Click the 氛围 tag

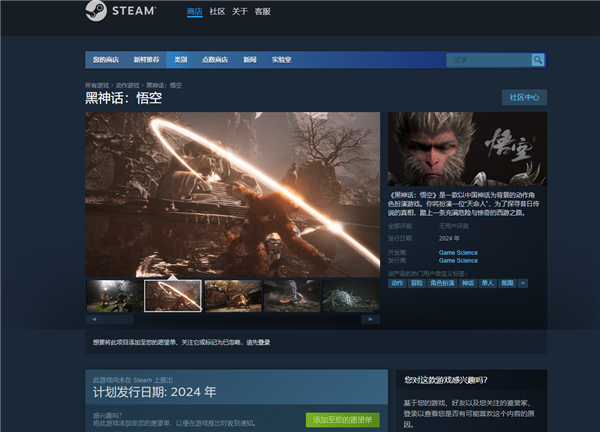click(x=507, y=283)
